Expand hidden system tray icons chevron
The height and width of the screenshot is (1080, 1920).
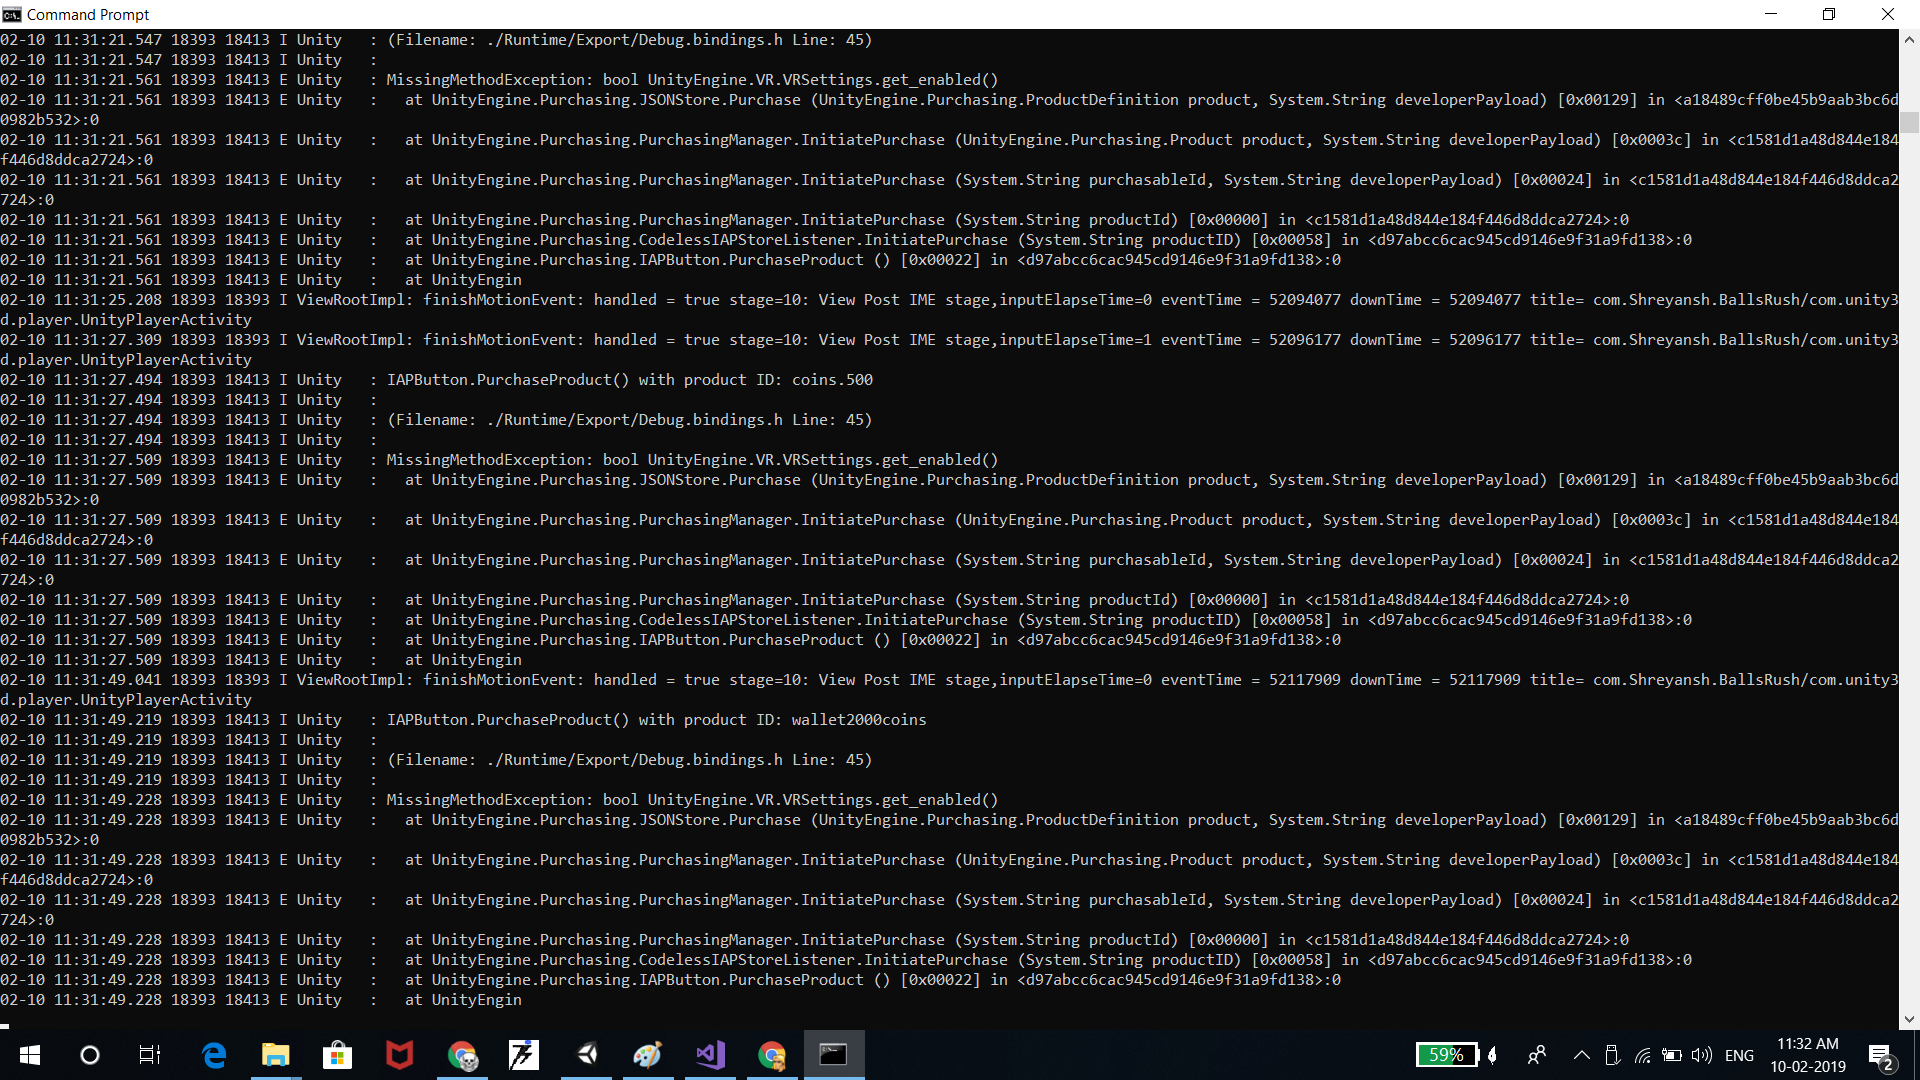click(x=1581, y=1055)
